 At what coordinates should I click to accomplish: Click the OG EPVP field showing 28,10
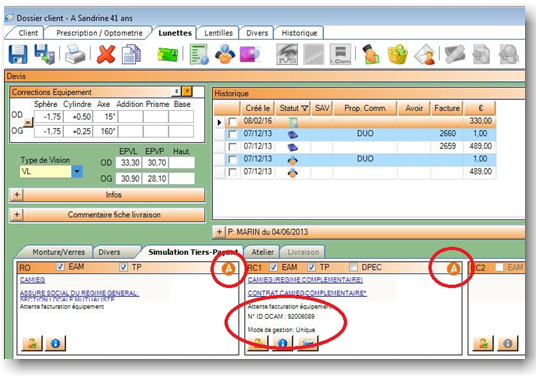(x=156, y=178)
